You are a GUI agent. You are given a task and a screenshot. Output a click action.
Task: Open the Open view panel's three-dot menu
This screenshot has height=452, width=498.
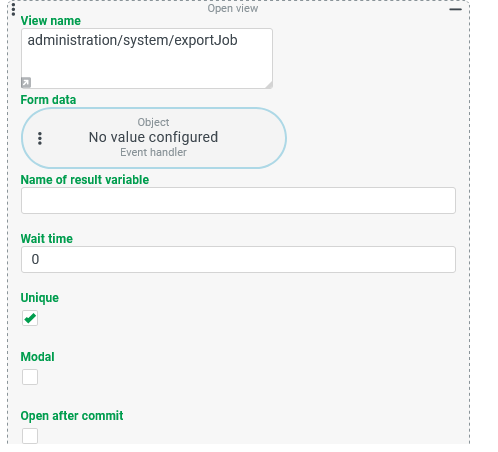[x=13, y=9]
